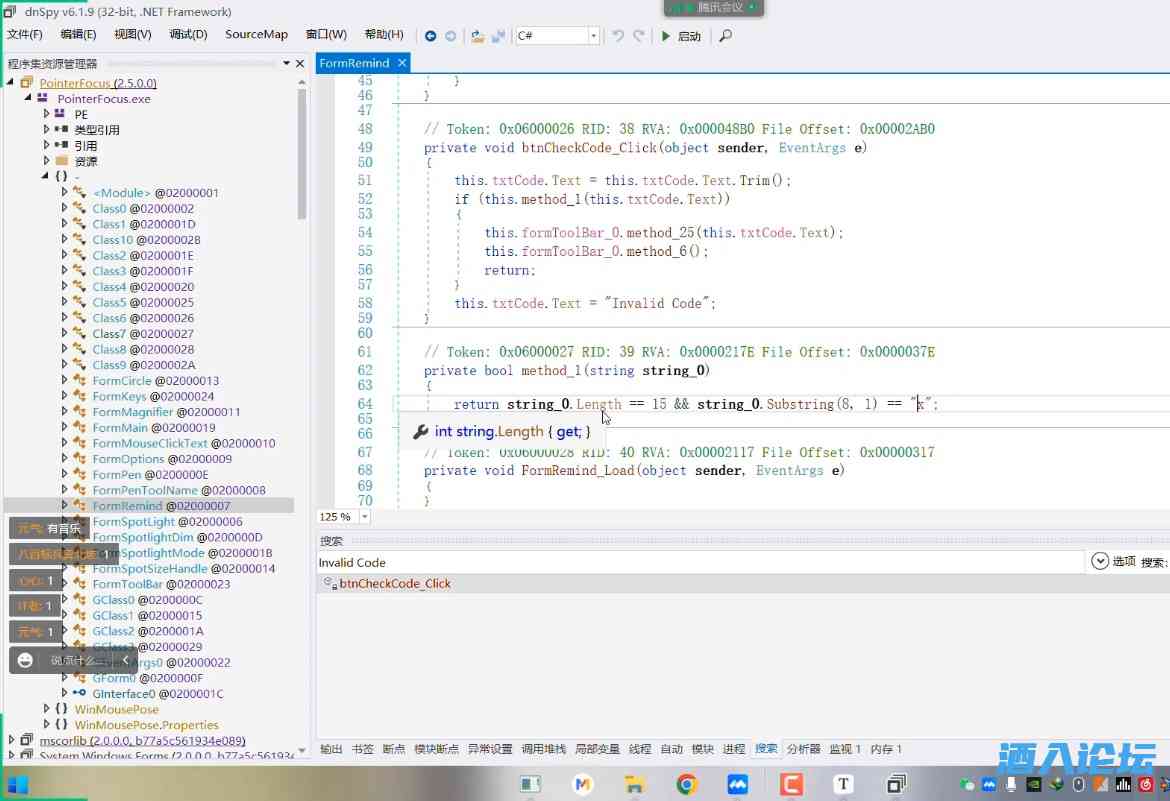
Task: Collapse the PointerFocus.exe module node
Action: tap(29, 99)
